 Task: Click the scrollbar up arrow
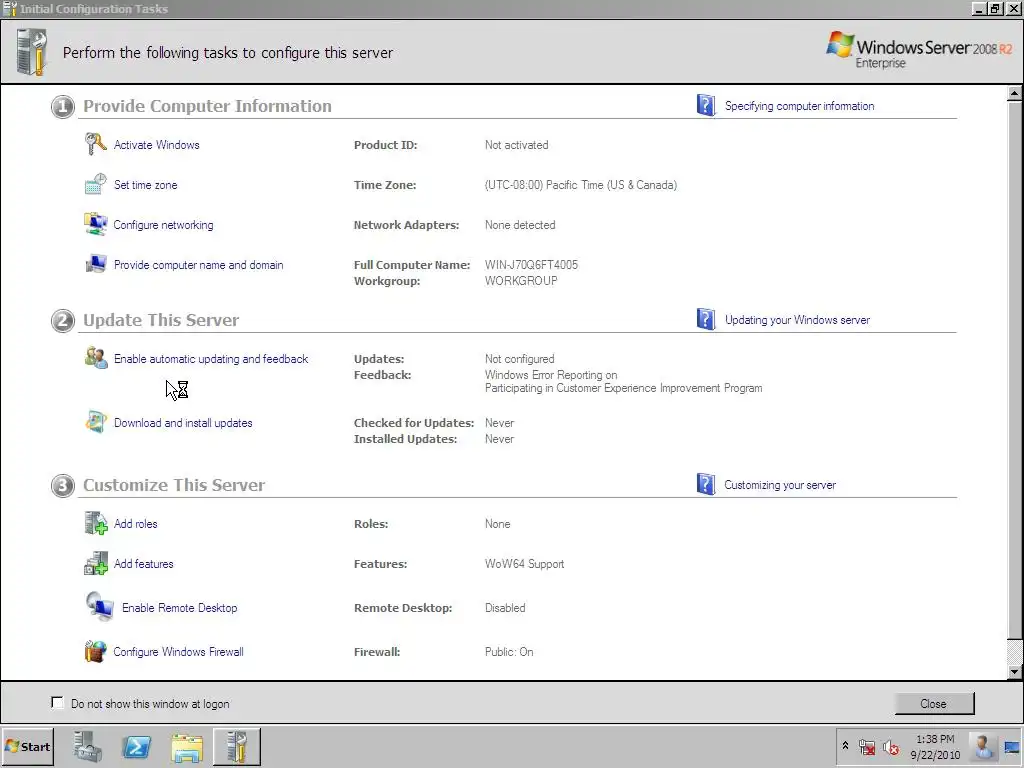1014,93
